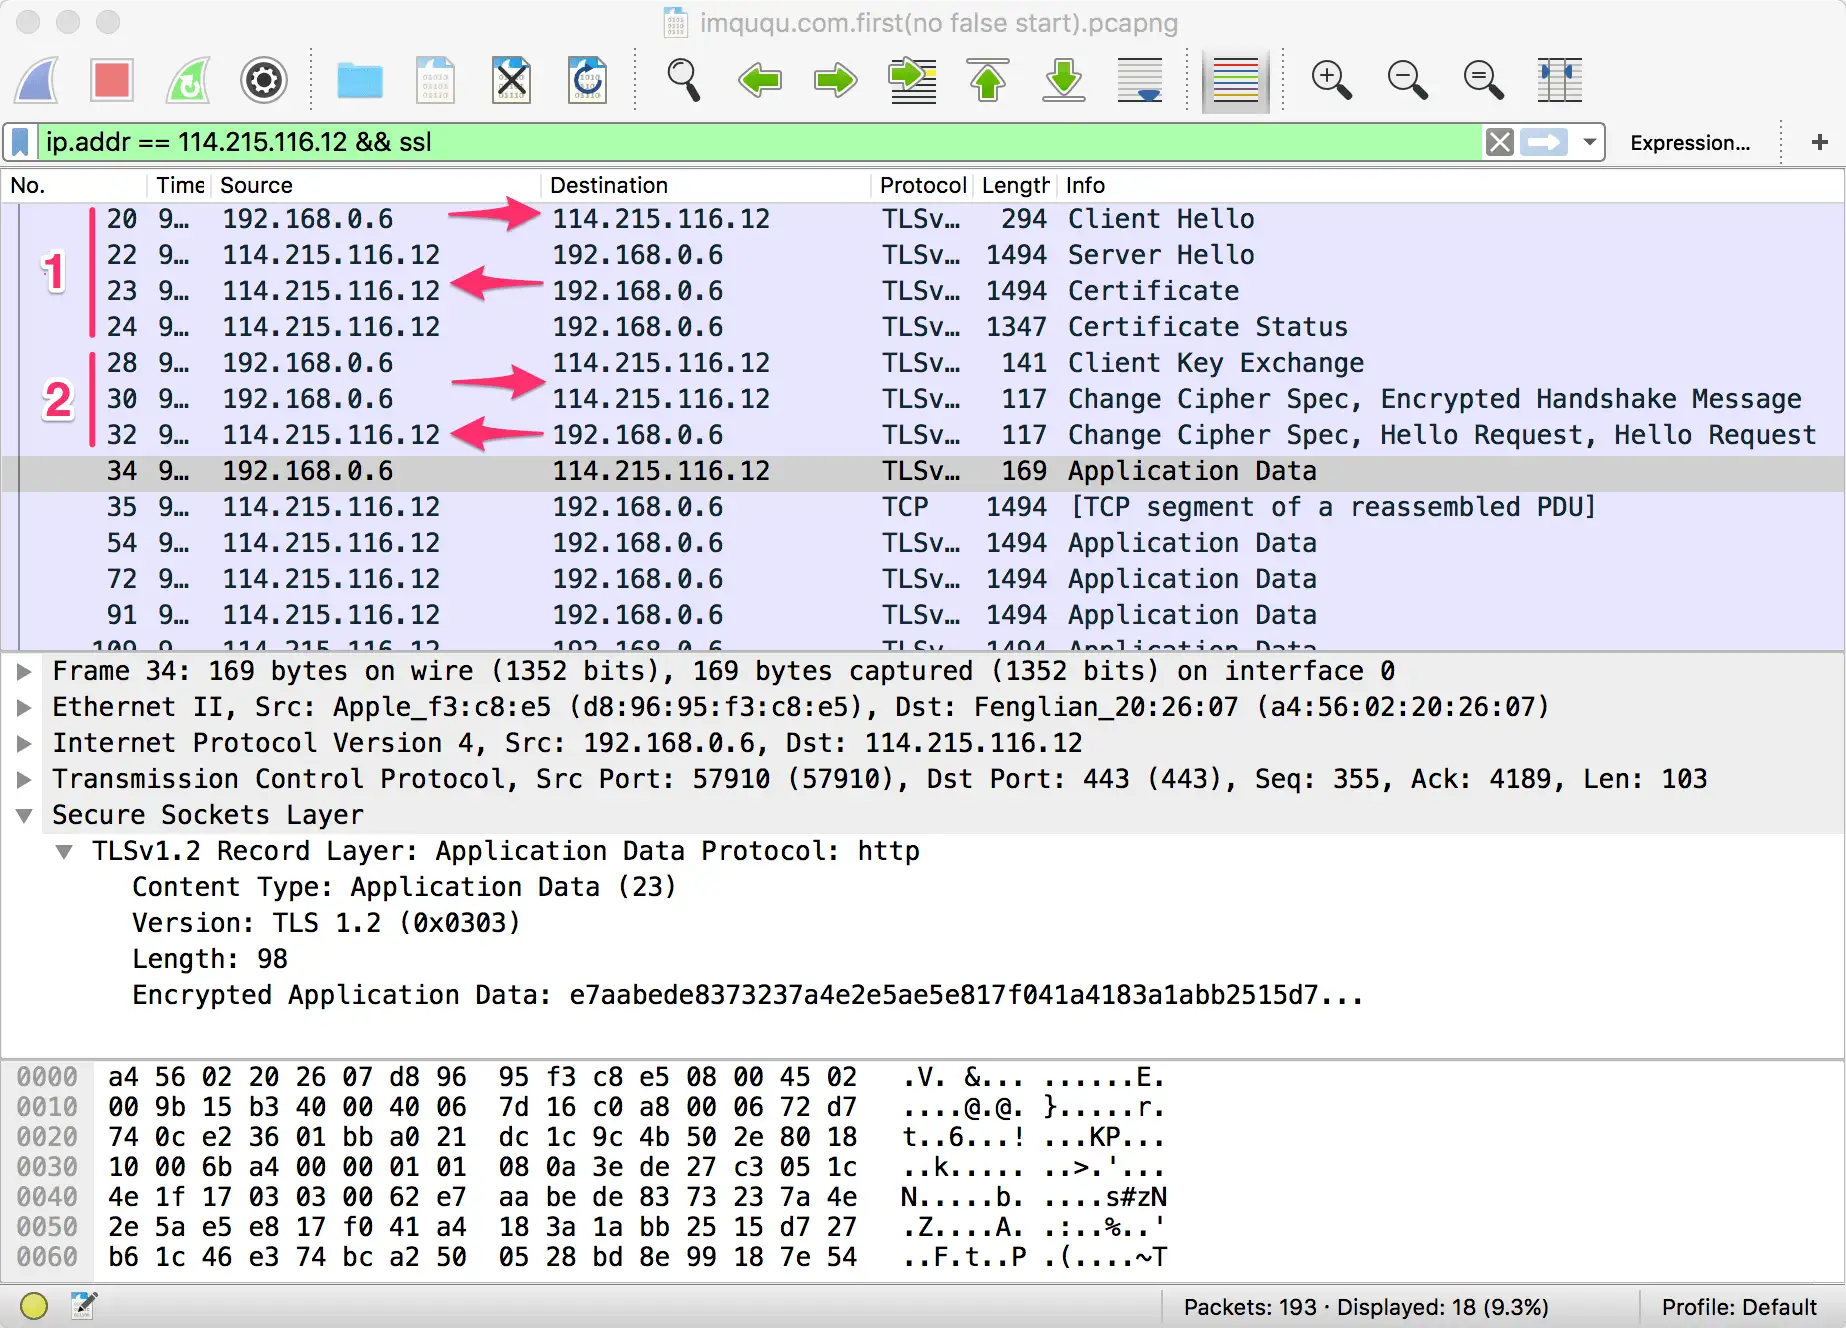This screenshot has width=1846, height=1328.
Task: Open capture options gear icon
Action: tap(264, 80)
